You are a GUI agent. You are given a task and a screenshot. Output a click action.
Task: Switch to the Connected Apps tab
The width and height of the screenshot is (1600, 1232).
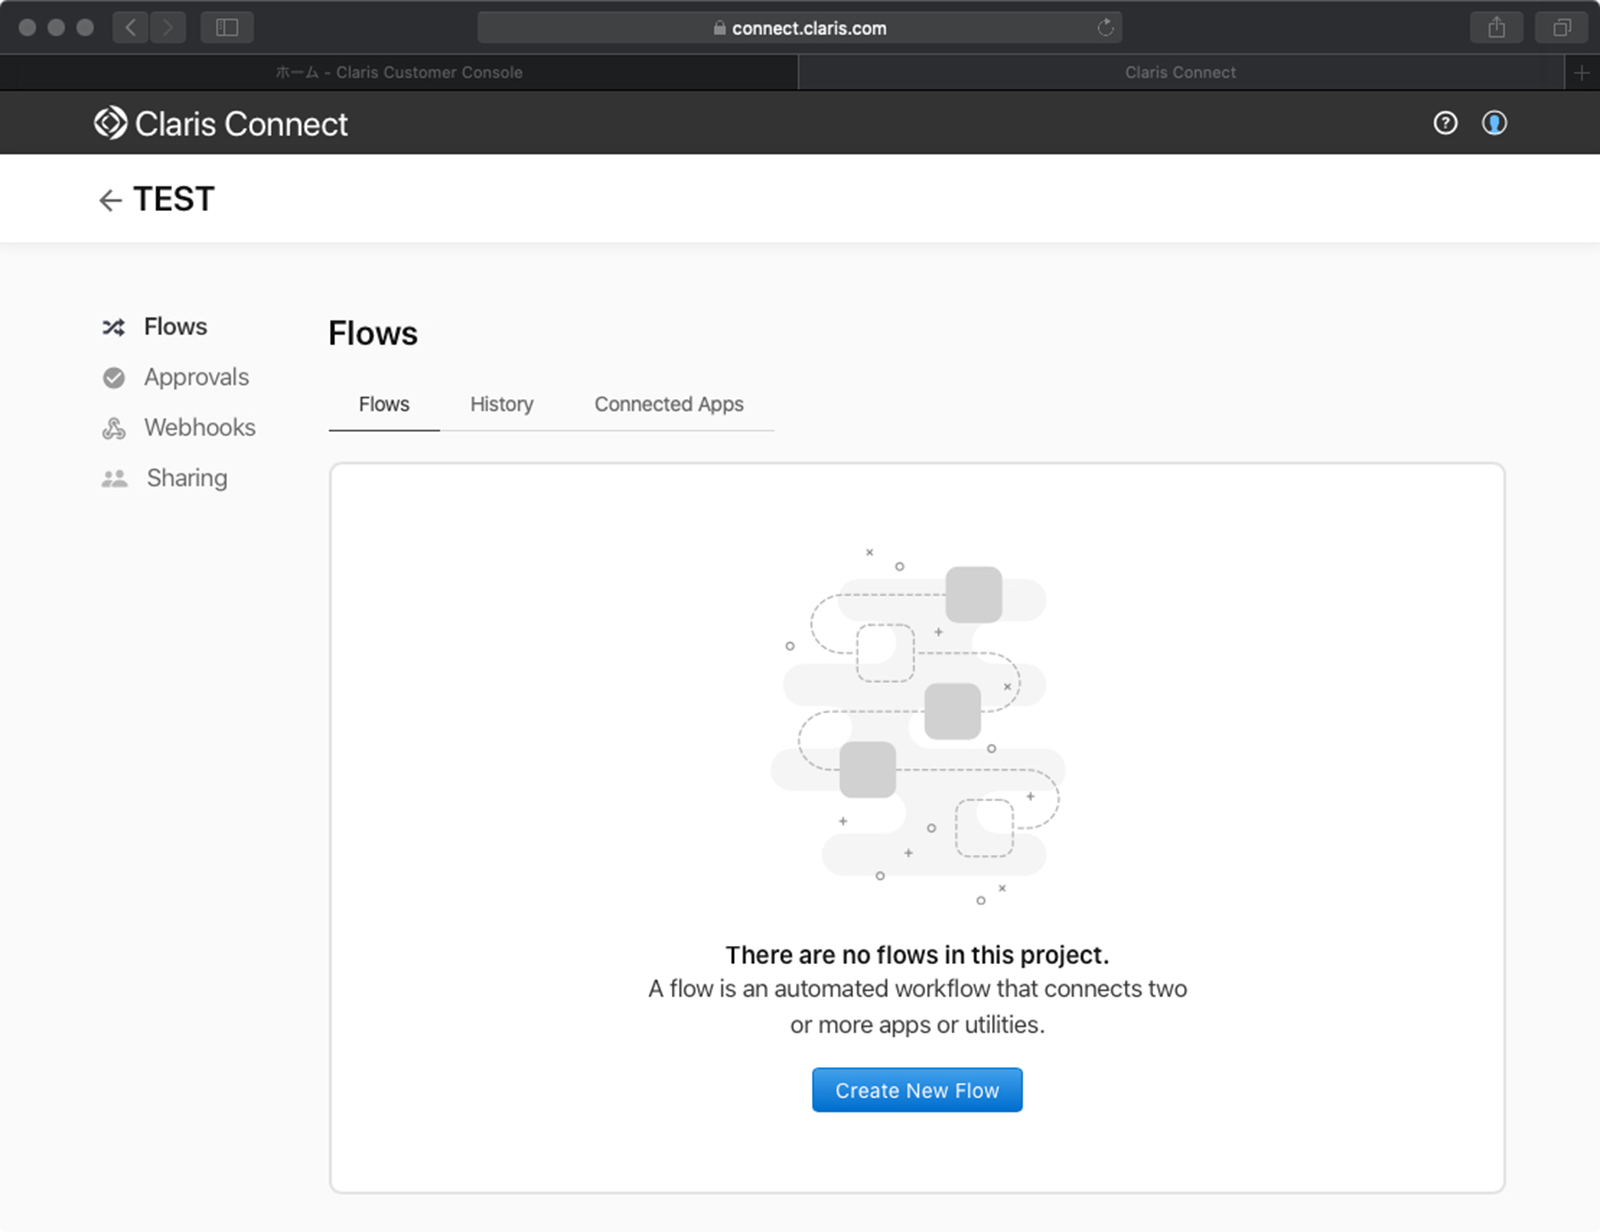(668, 404)
